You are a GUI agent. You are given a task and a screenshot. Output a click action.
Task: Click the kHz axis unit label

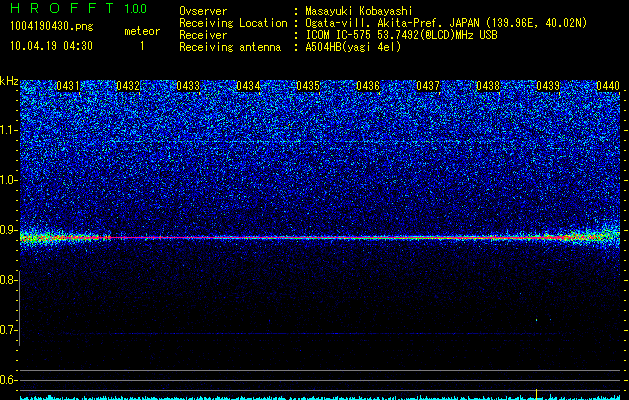[9, 81]
